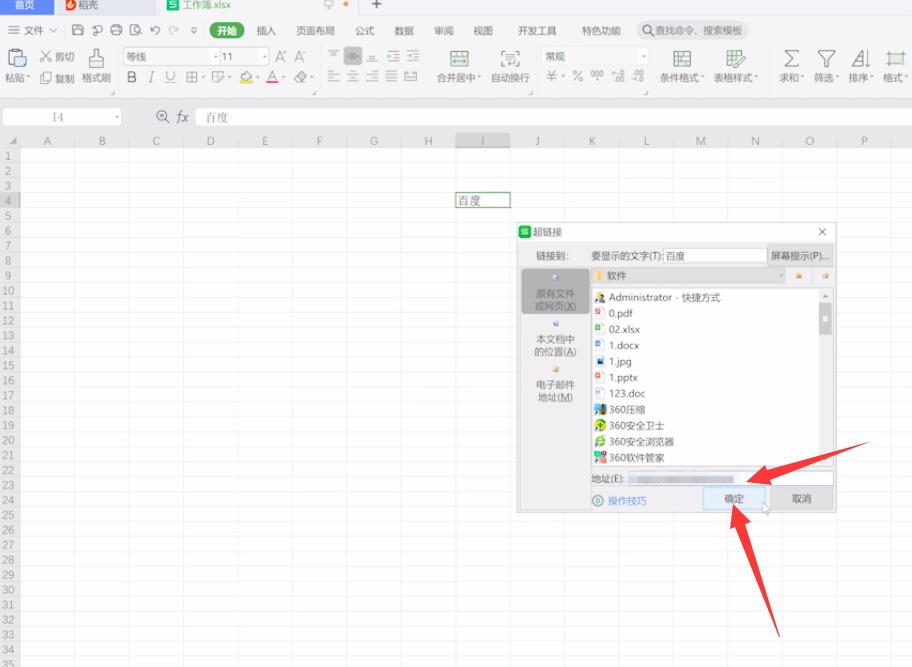912x667 pixels.
Task: Click the 要显示的文字 input field
Action: [x=715, y=256]
